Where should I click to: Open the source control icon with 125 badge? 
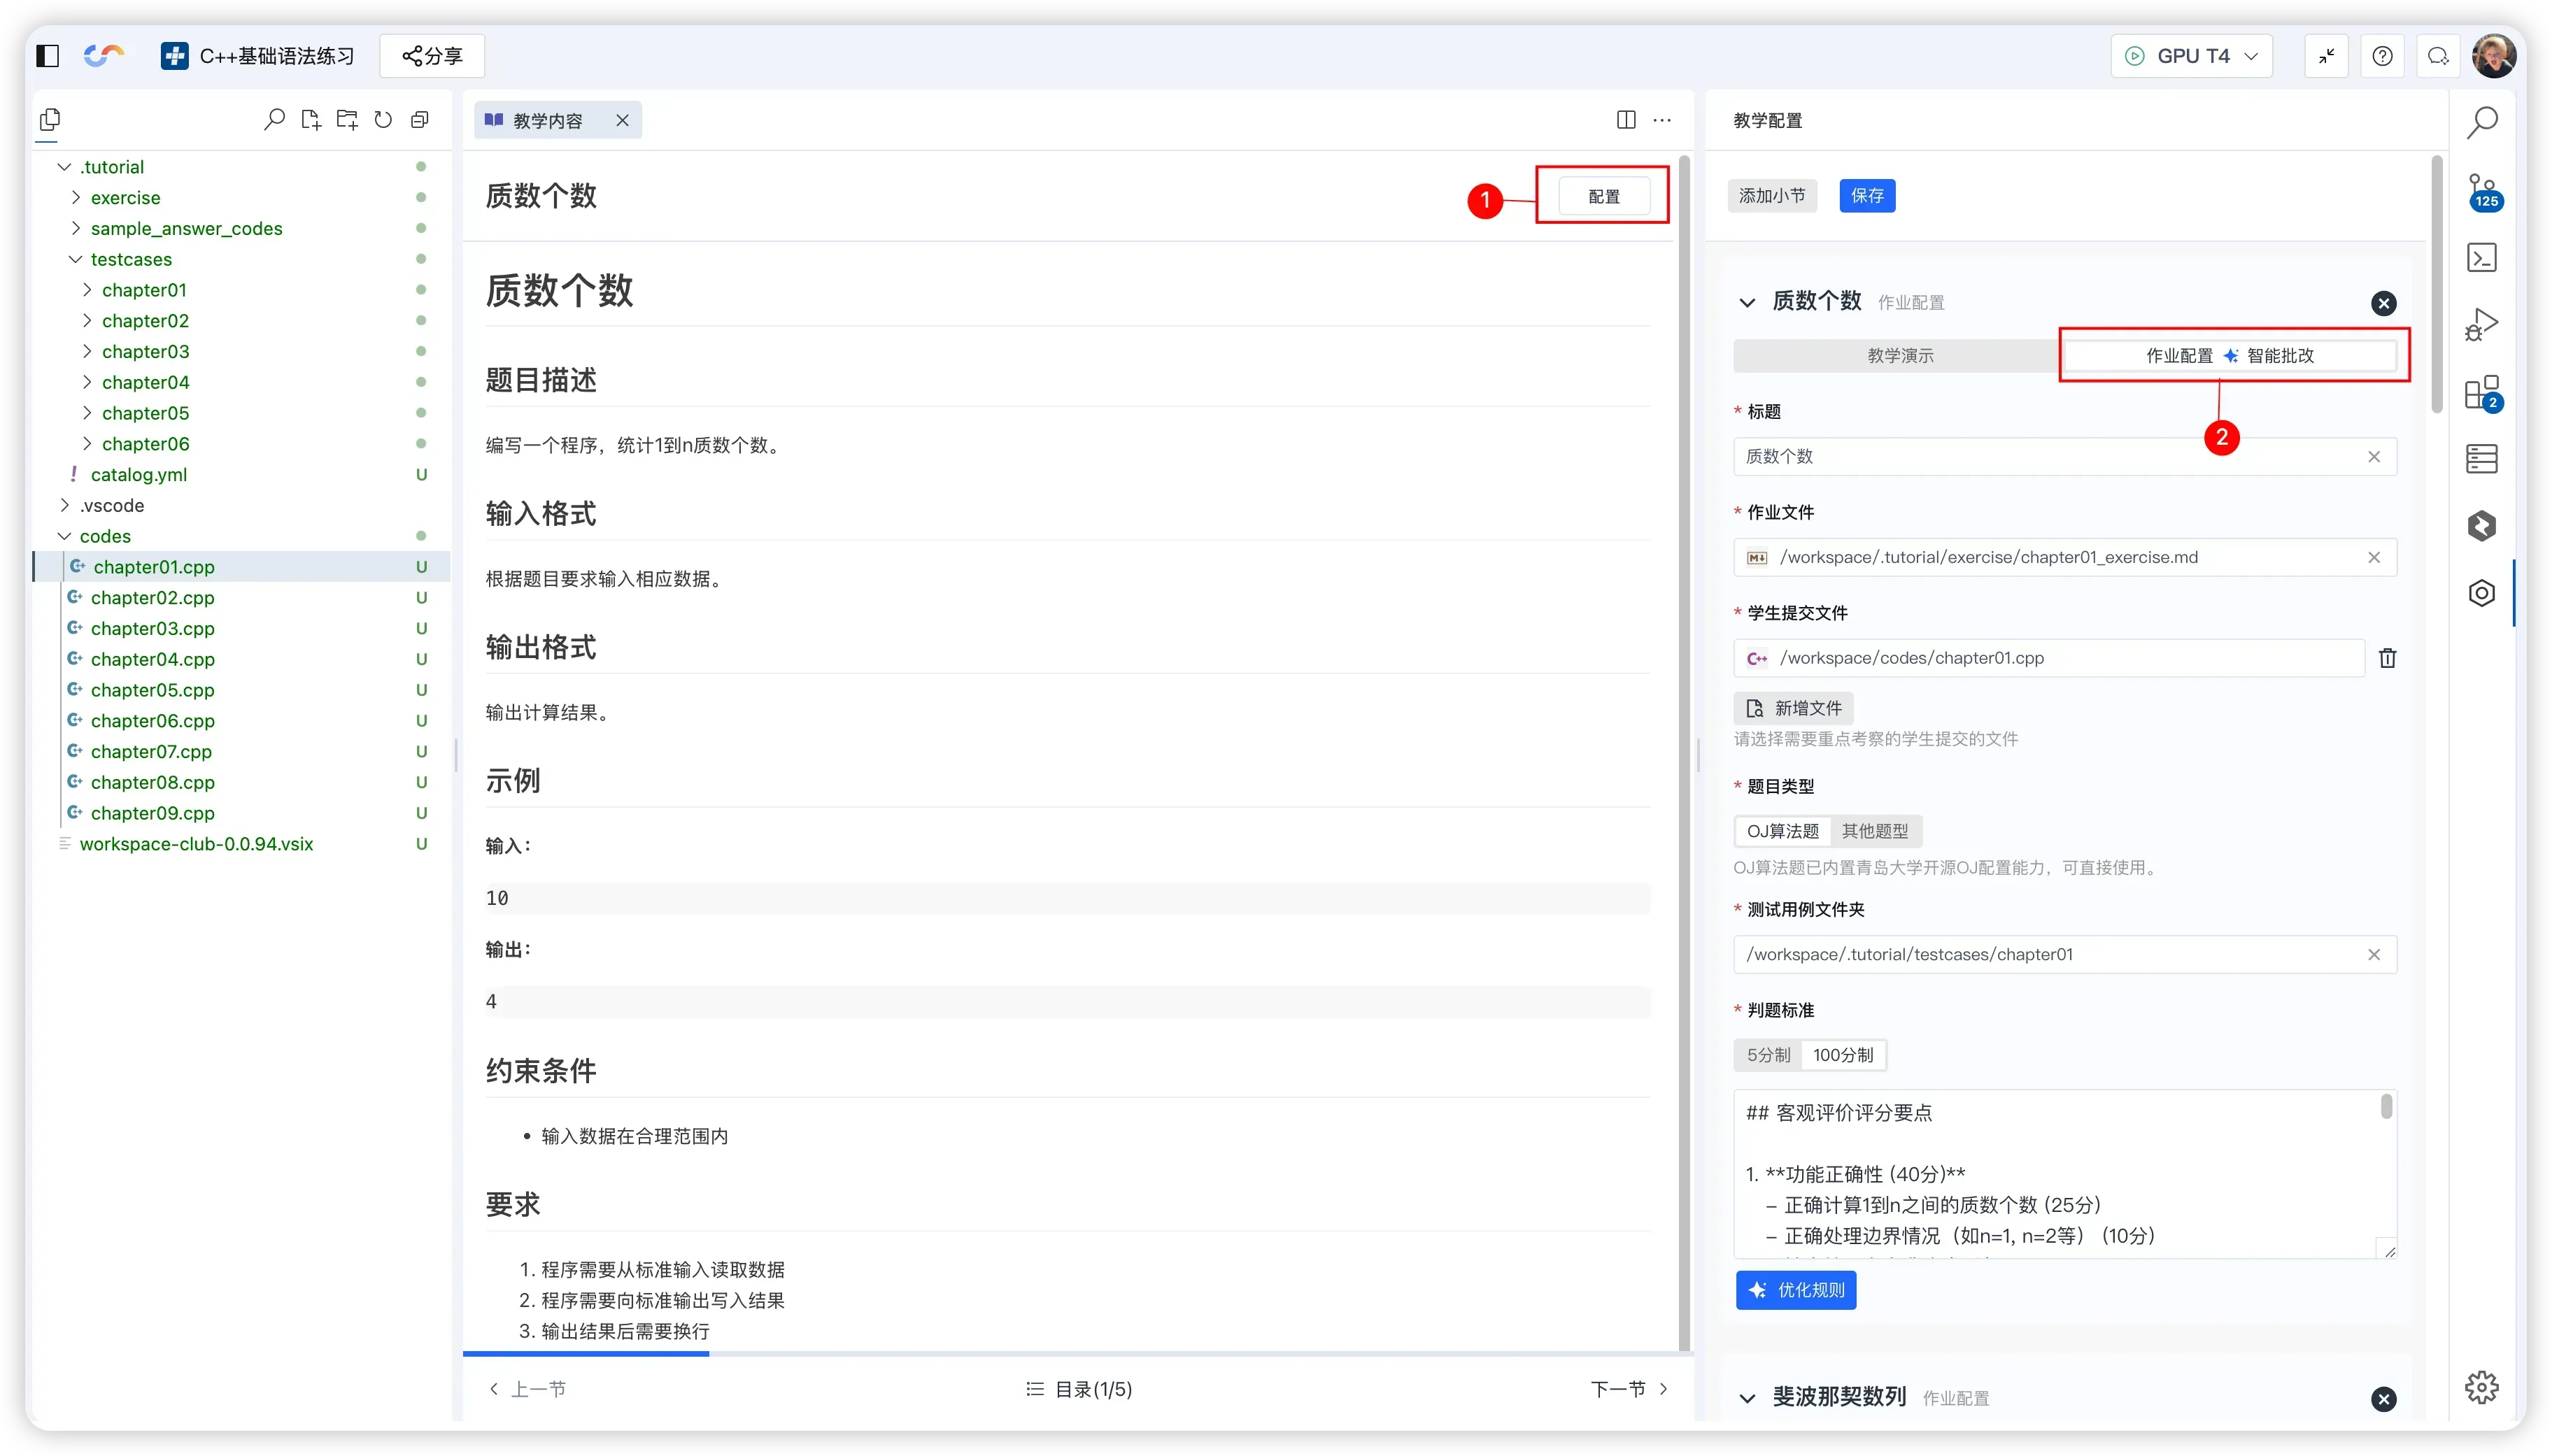point(2482,190)
